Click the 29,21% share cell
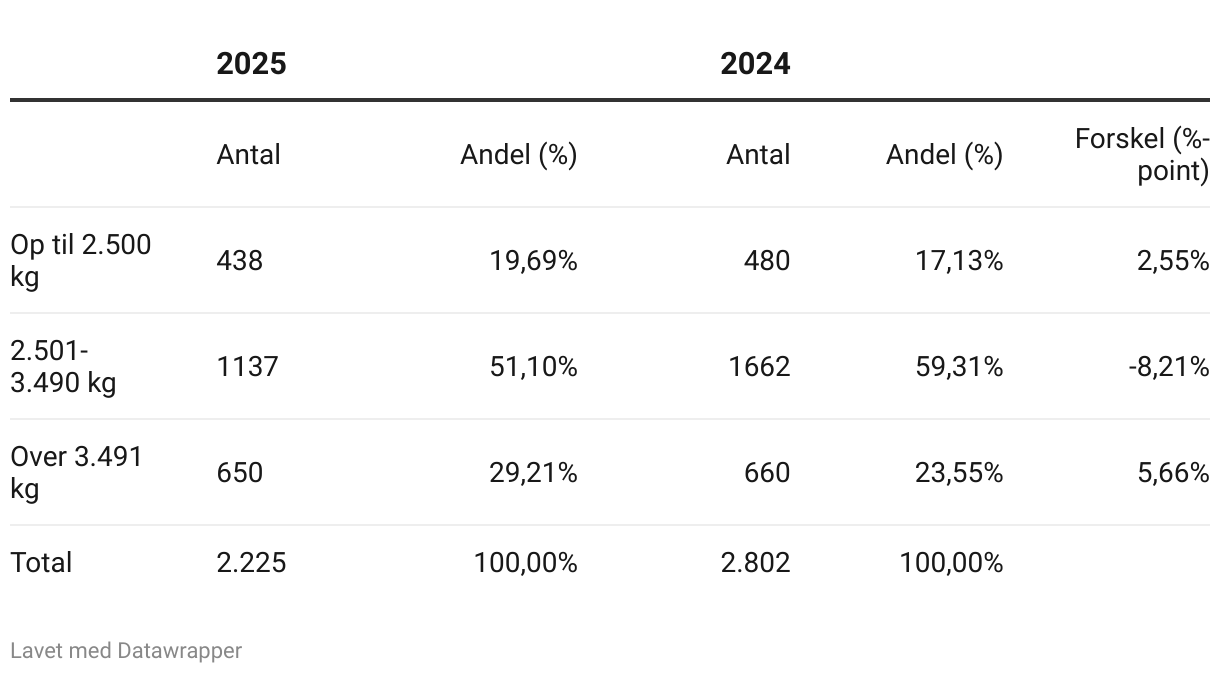1220x674 pixels. point(533,472)
